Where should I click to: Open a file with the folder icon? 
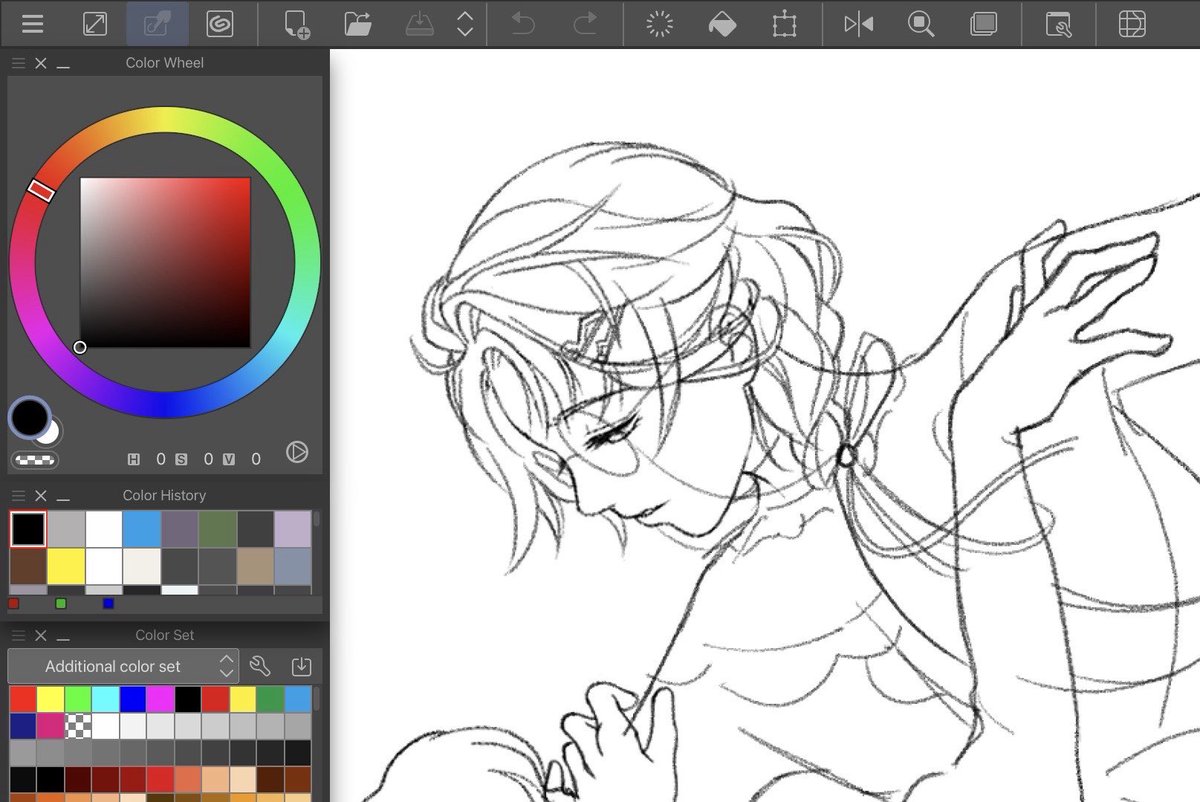tap(357, 24)
